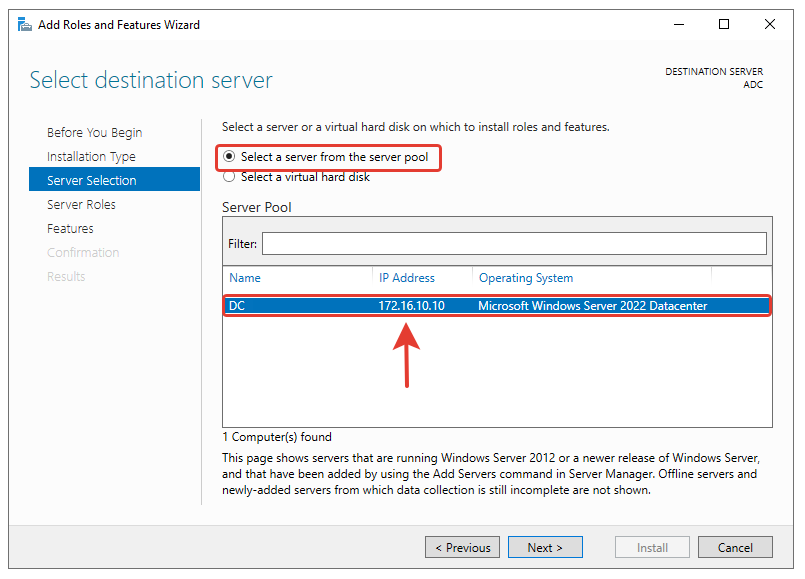Click inside the Filter text box

[514, 244]
